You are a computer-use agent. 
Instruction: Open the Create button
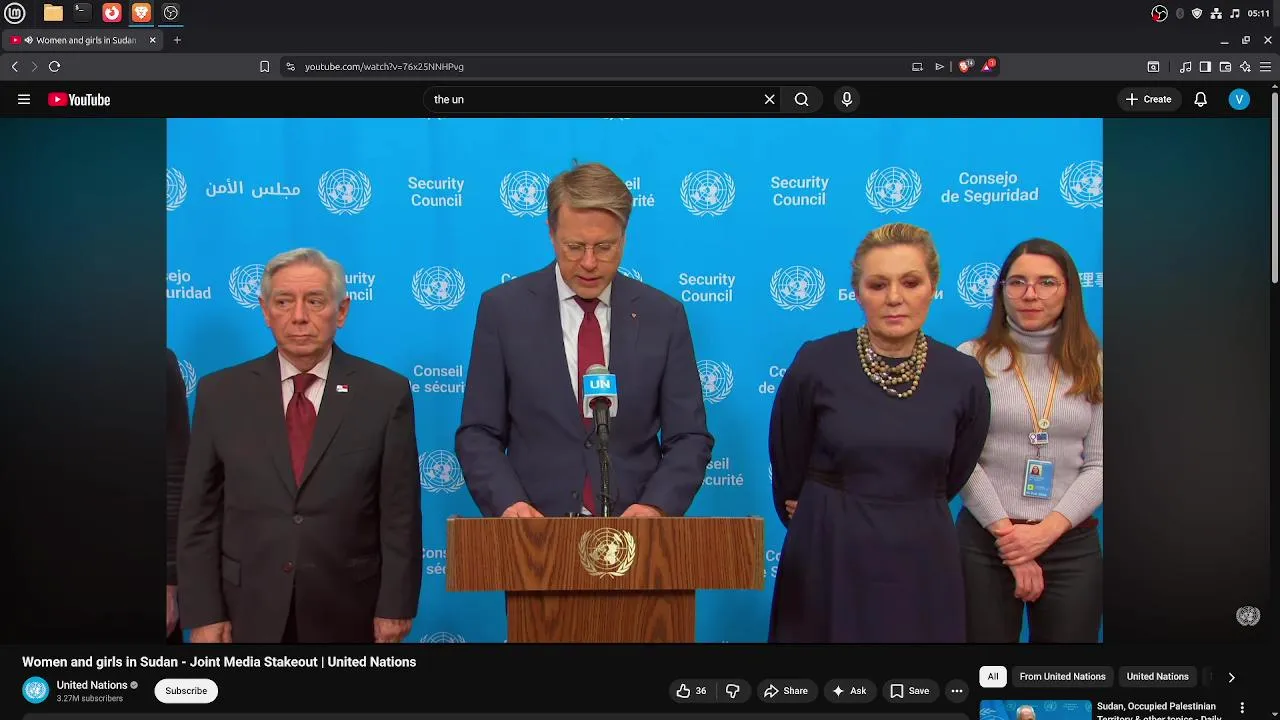[1148, 99]
